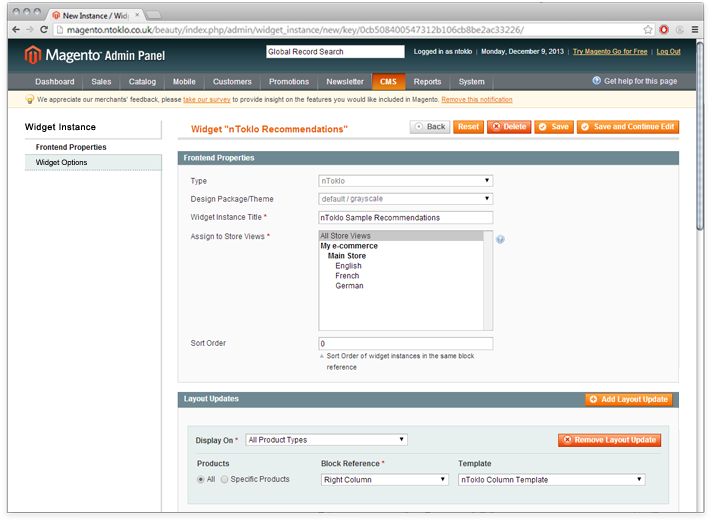This screenshot has width=710, height=528.
Task: Click the Global Record Search field
Action: [x=335, y=52]
